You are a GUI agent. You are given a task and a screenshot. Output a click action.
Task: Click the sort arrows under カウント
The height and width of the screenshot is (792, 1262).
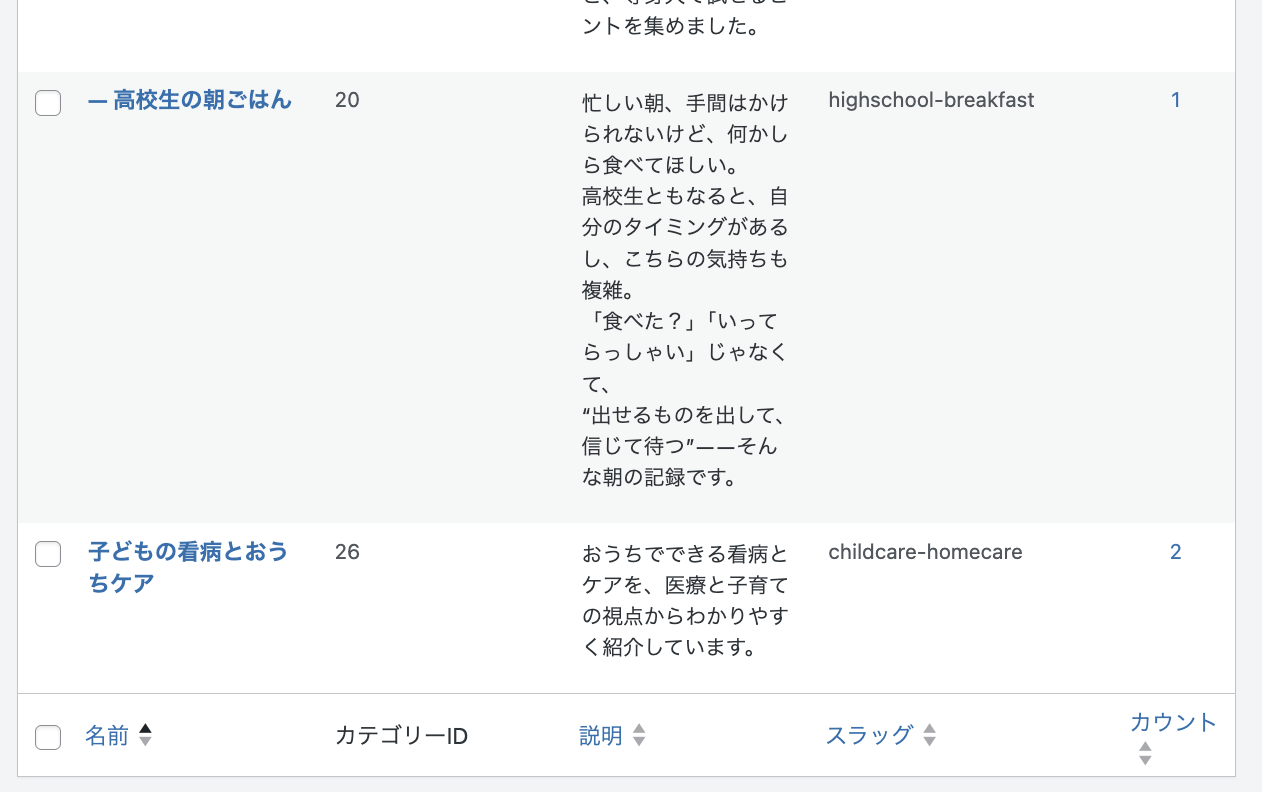point(1145,753)
